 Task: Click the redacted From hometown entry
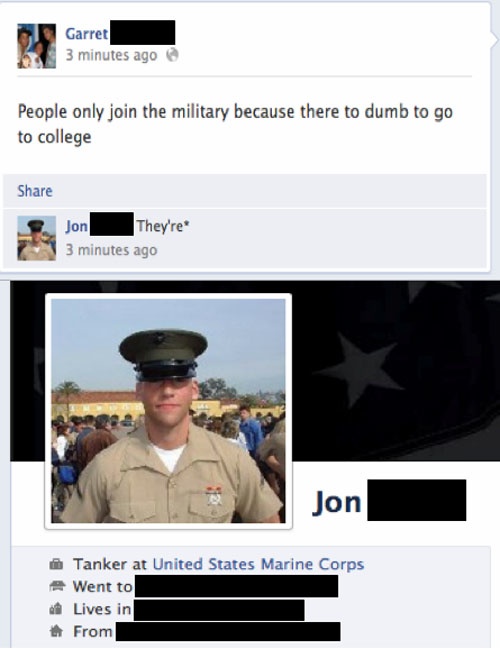coord(228,632)
